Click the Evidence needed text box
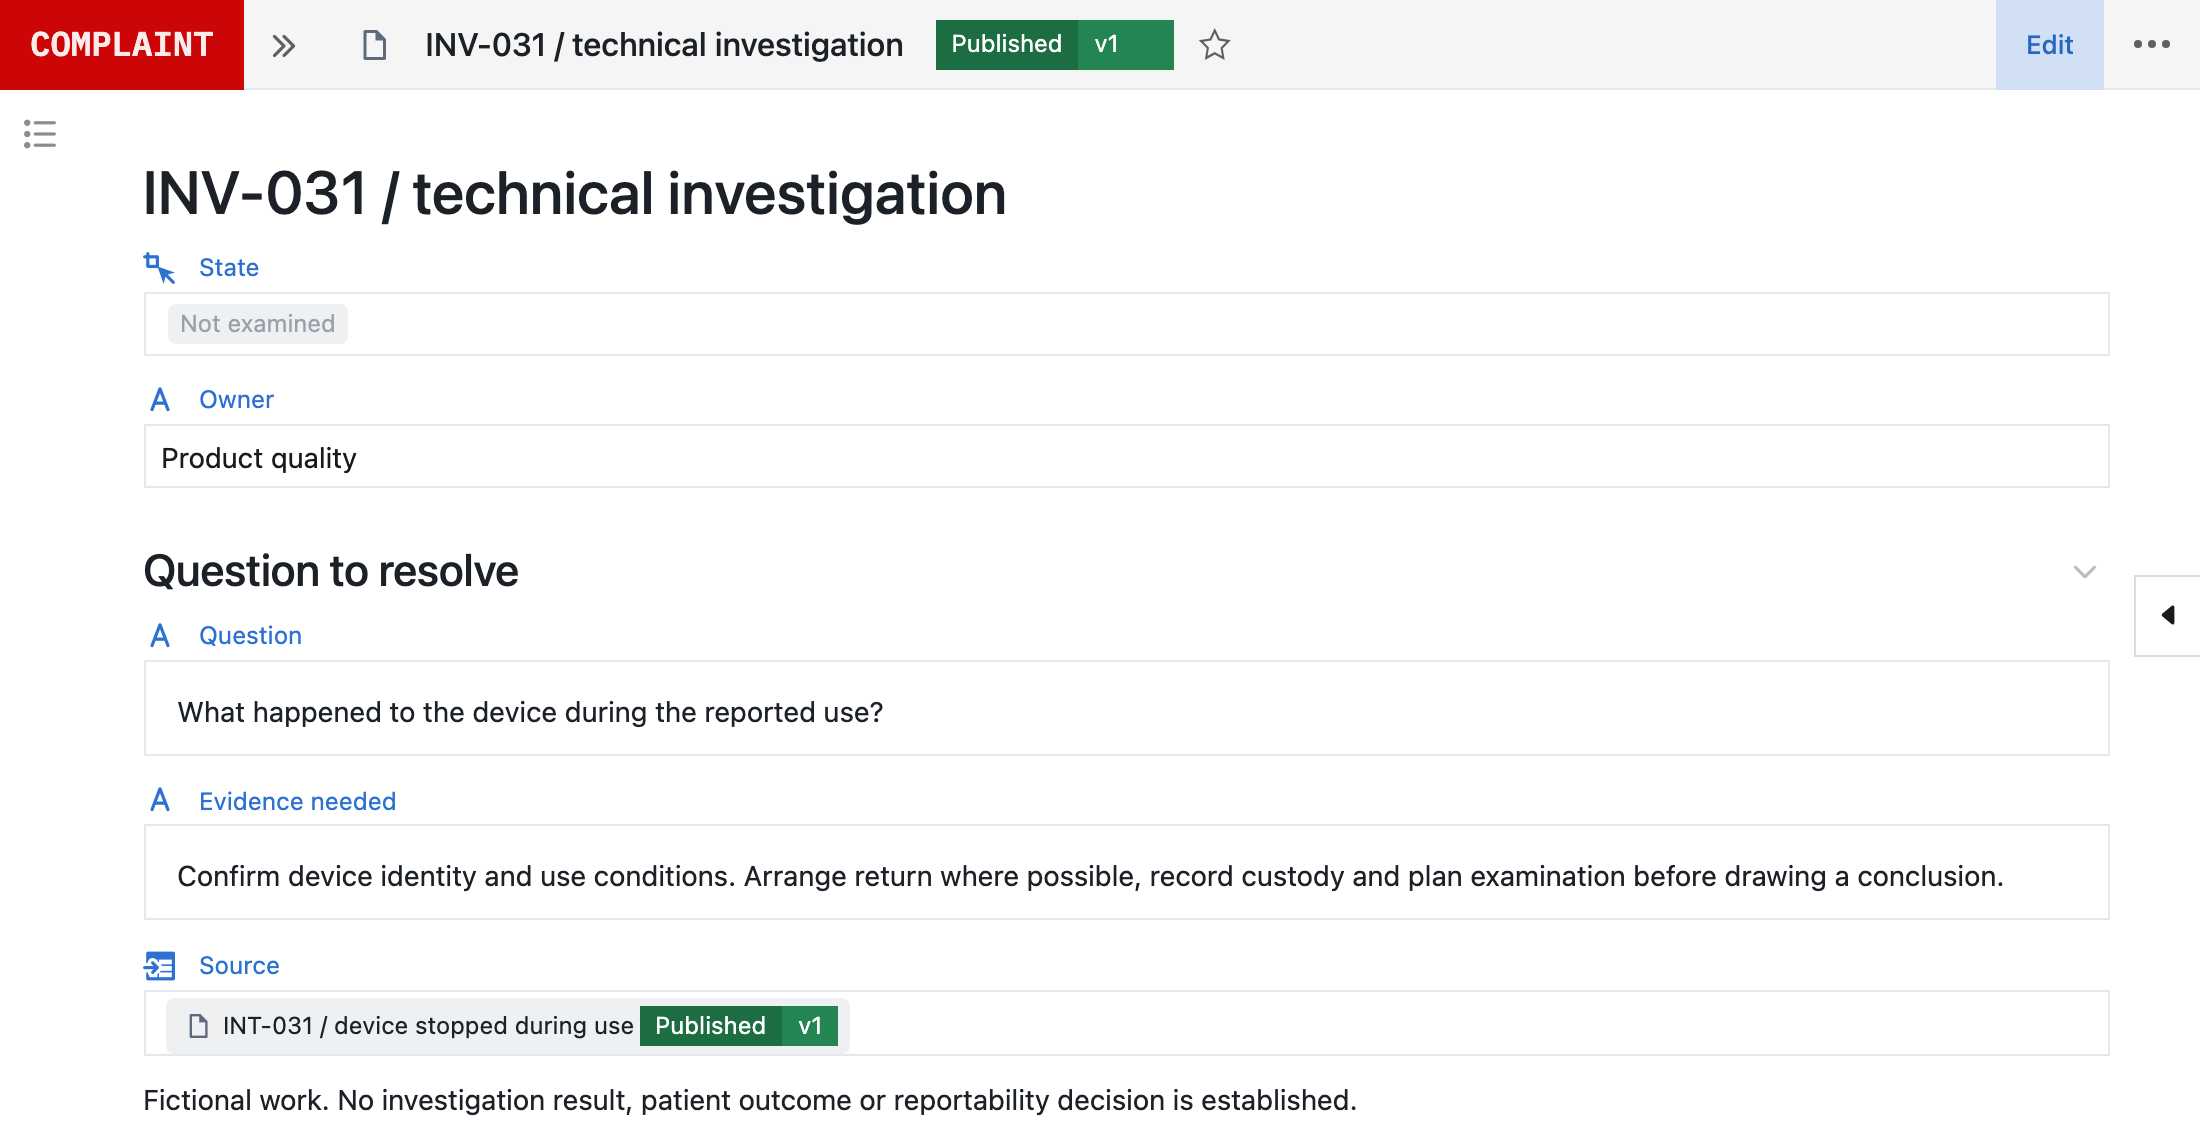Viewport: 2200px width, 1140px height. click(1126, 872)
